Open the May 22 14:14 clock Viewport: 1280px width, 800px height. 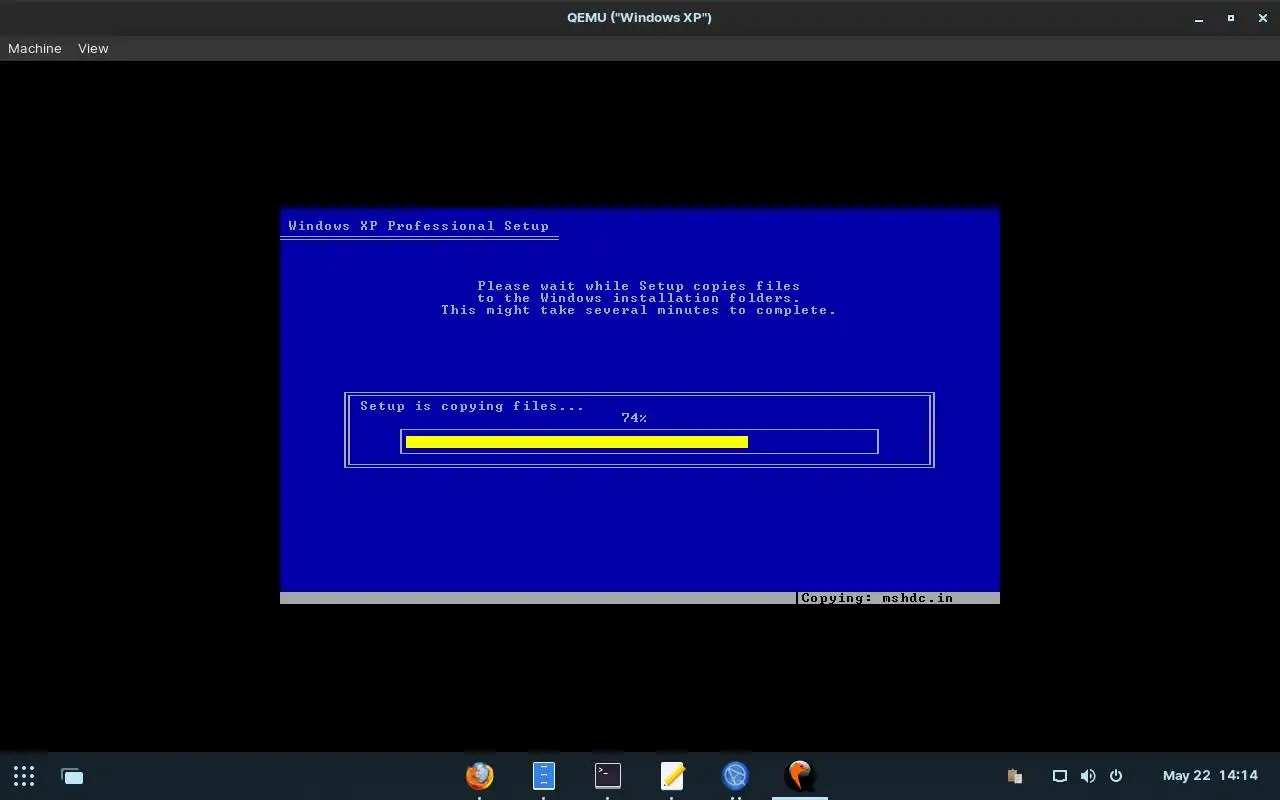pos(1210,776)
